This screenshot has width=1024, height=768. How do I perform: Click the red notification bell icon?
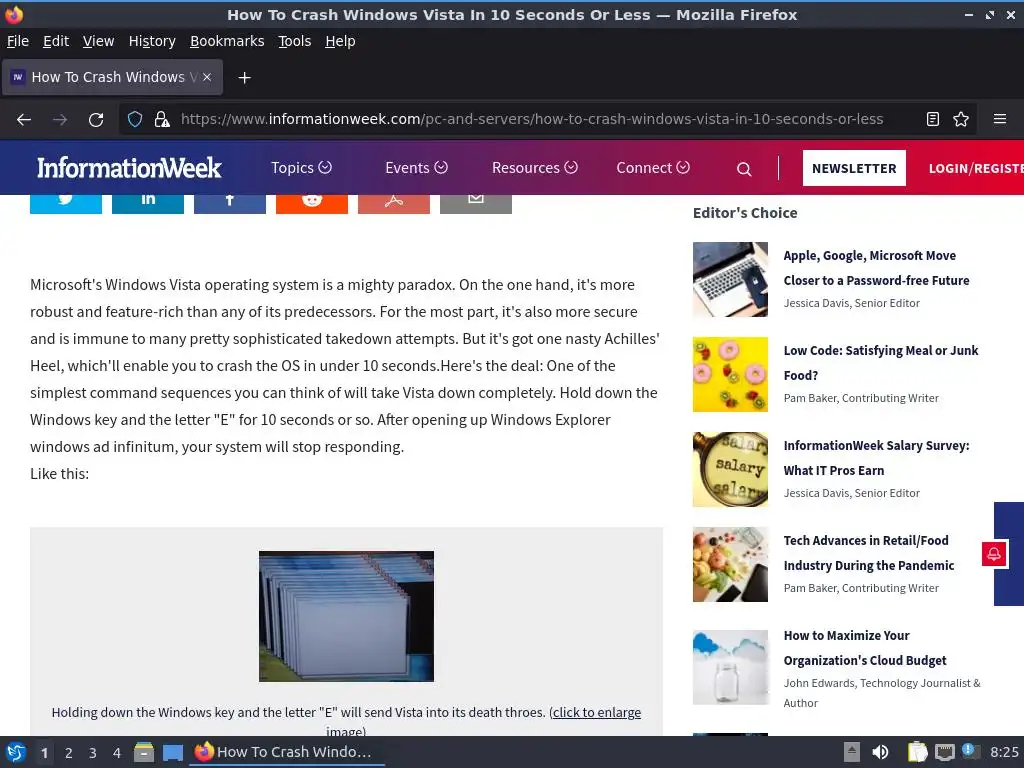point(994,554)
